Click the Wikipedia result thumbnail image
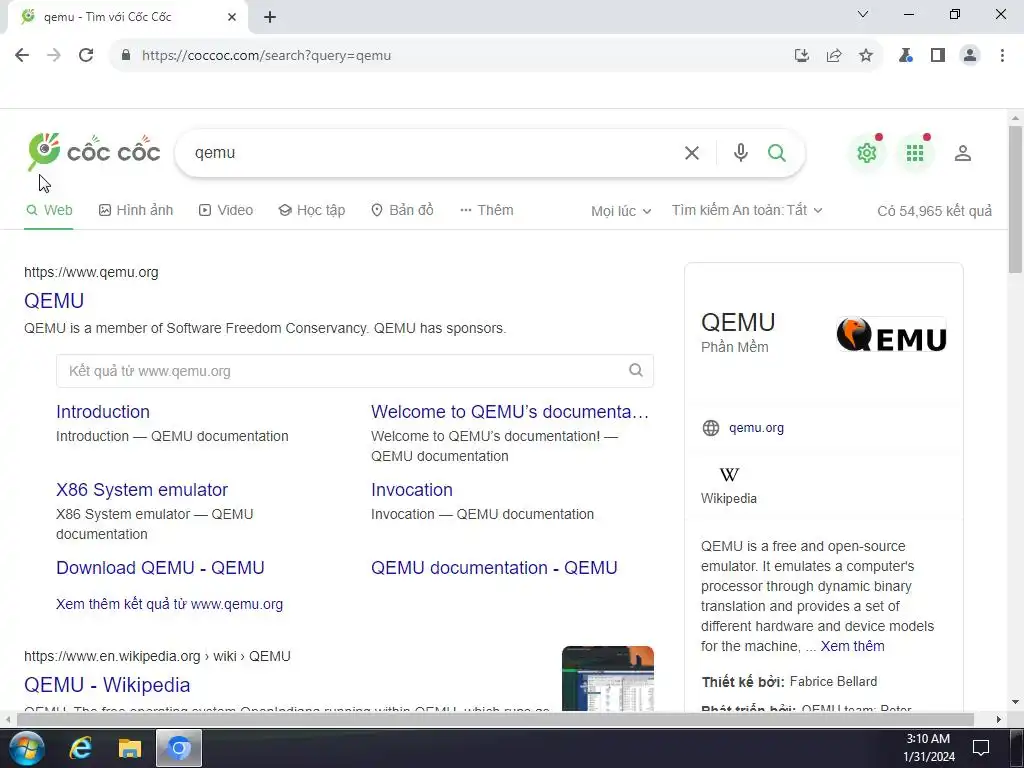 click(607, 678)
